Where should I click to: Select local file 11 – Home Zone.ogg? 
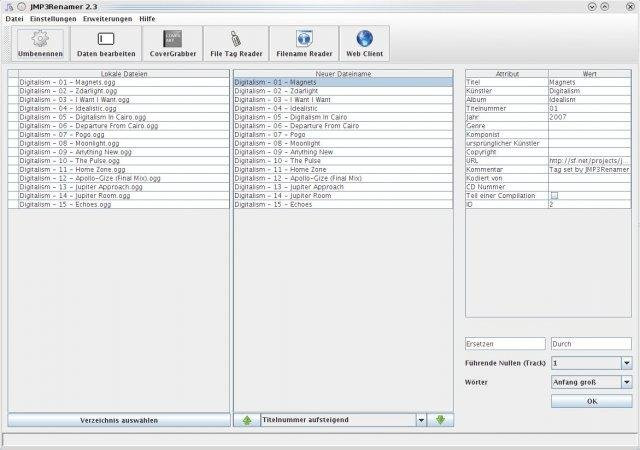[x=124, y=169]
